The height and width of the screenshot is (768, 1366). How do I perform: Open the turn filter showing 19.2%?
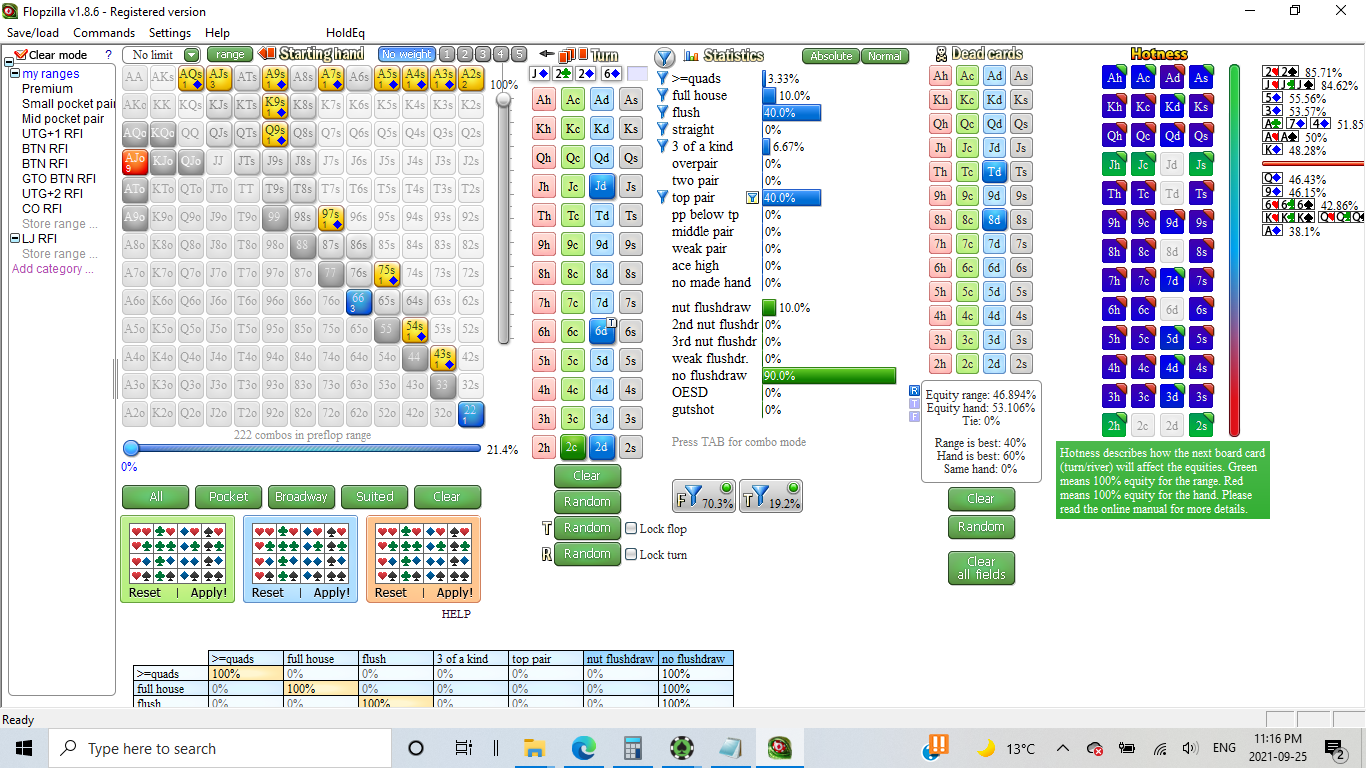(771, 496)
